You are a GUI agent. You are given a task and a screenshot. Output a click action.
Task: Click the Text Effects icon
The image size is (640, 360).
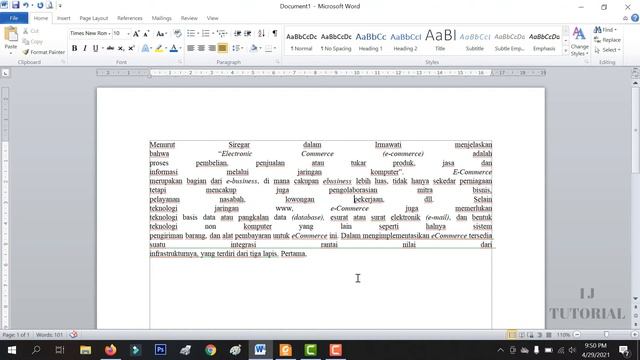[x=145, y=48]
